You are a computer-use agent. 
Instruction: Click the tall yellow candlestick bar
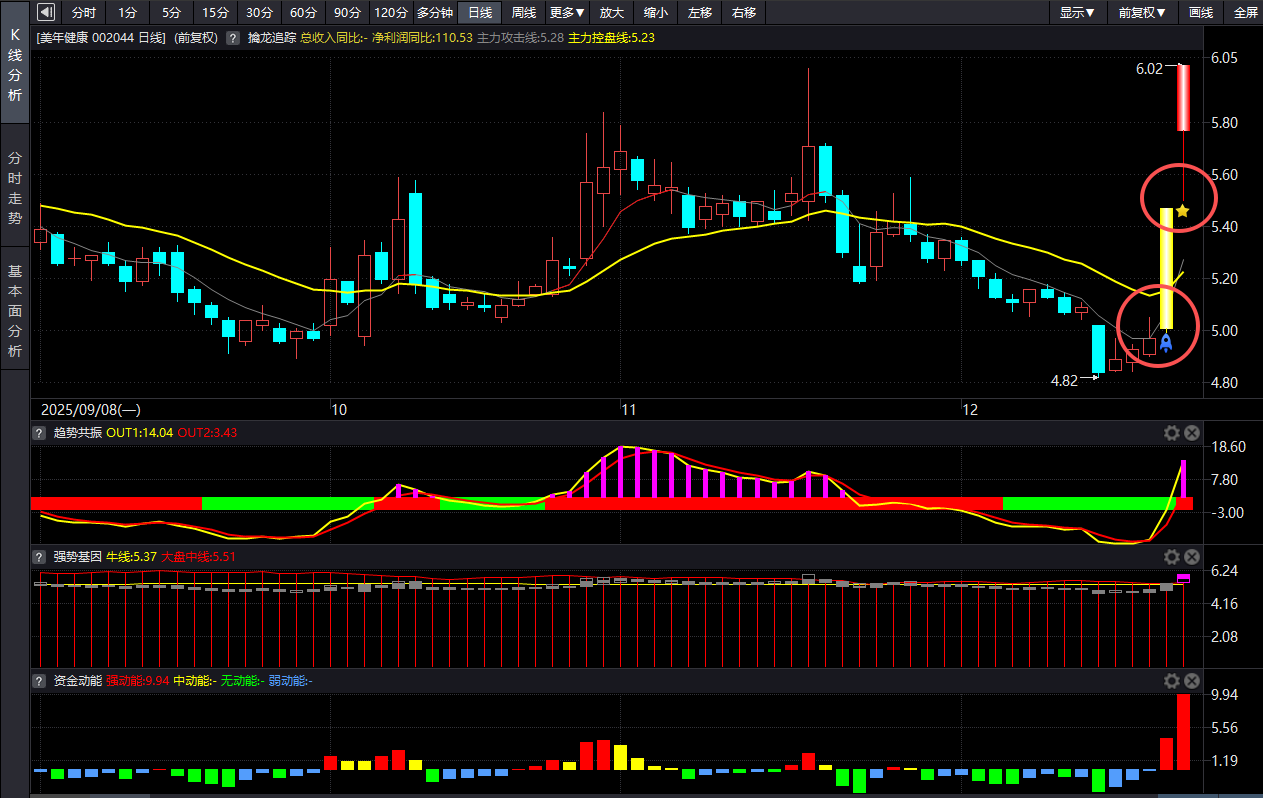coord(1165,268)
